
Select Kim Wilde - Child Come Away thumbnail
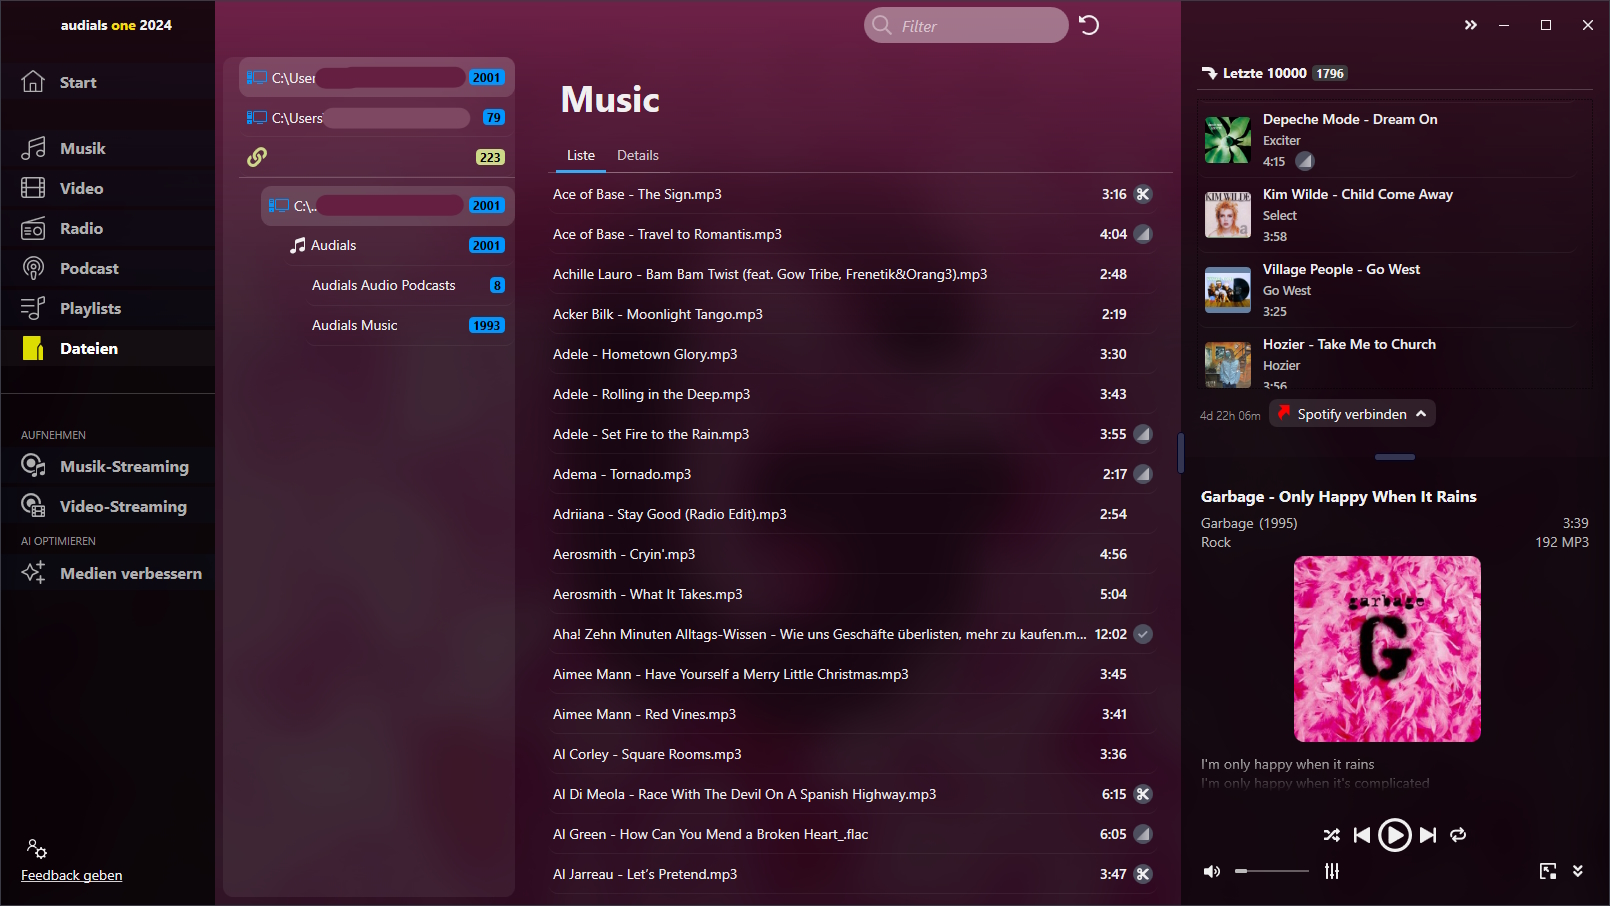[1228, 215]
